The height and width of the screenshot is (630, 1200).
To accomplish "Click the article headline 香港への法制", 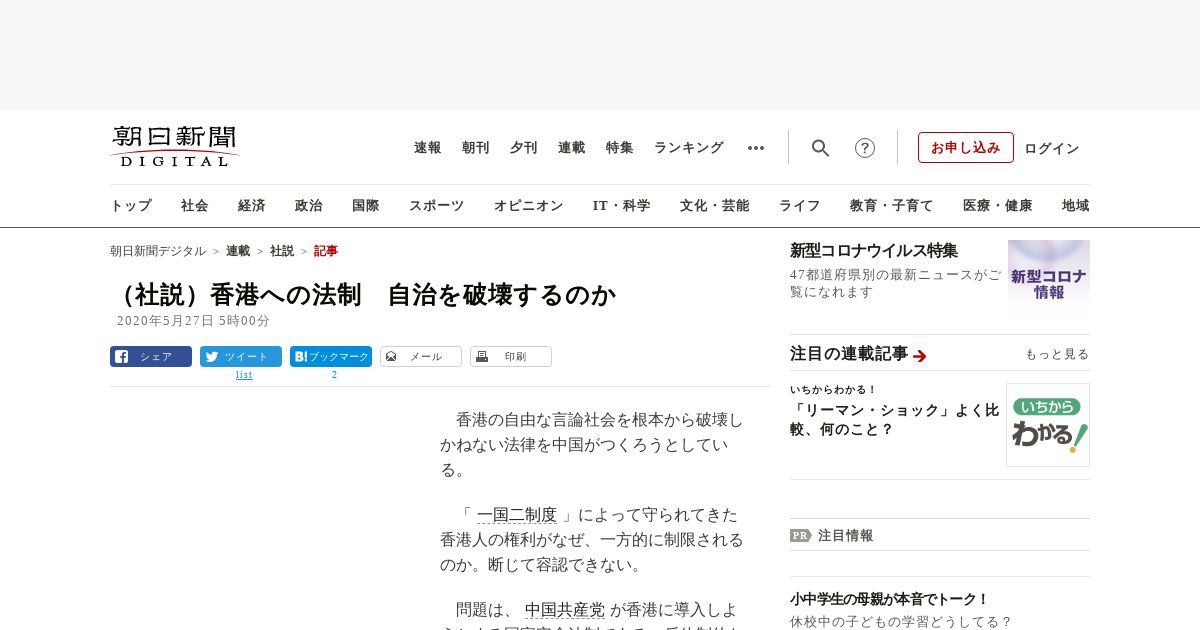I will [x=363, y=295].
